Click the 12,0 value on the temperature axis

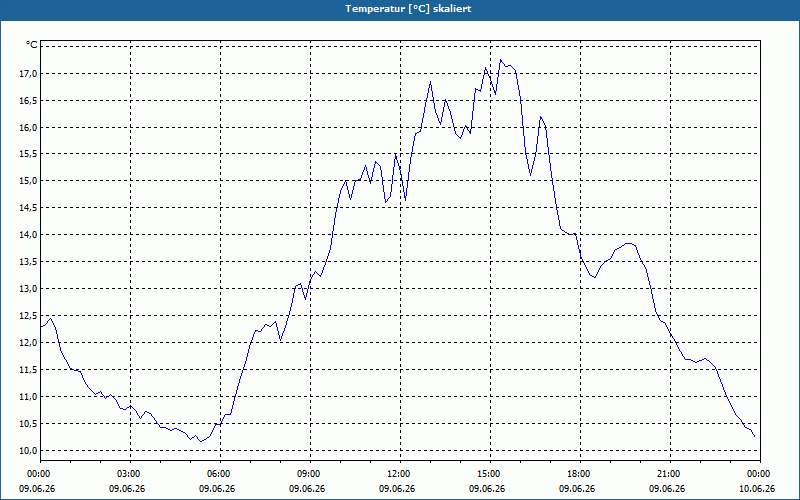coord(29,343)
